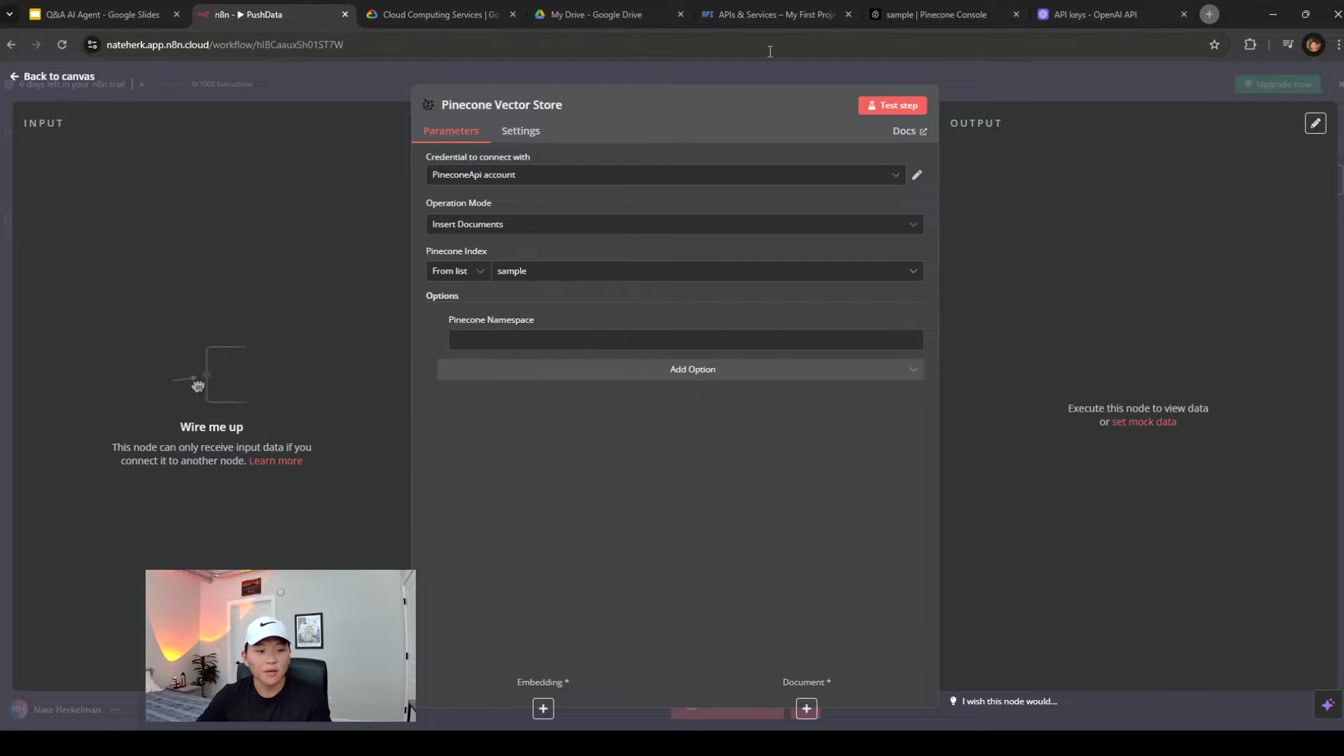Close the Q&A AI Agent Slides tab
This screenshot has width=1344, height=756.
(x=177, y=15)
